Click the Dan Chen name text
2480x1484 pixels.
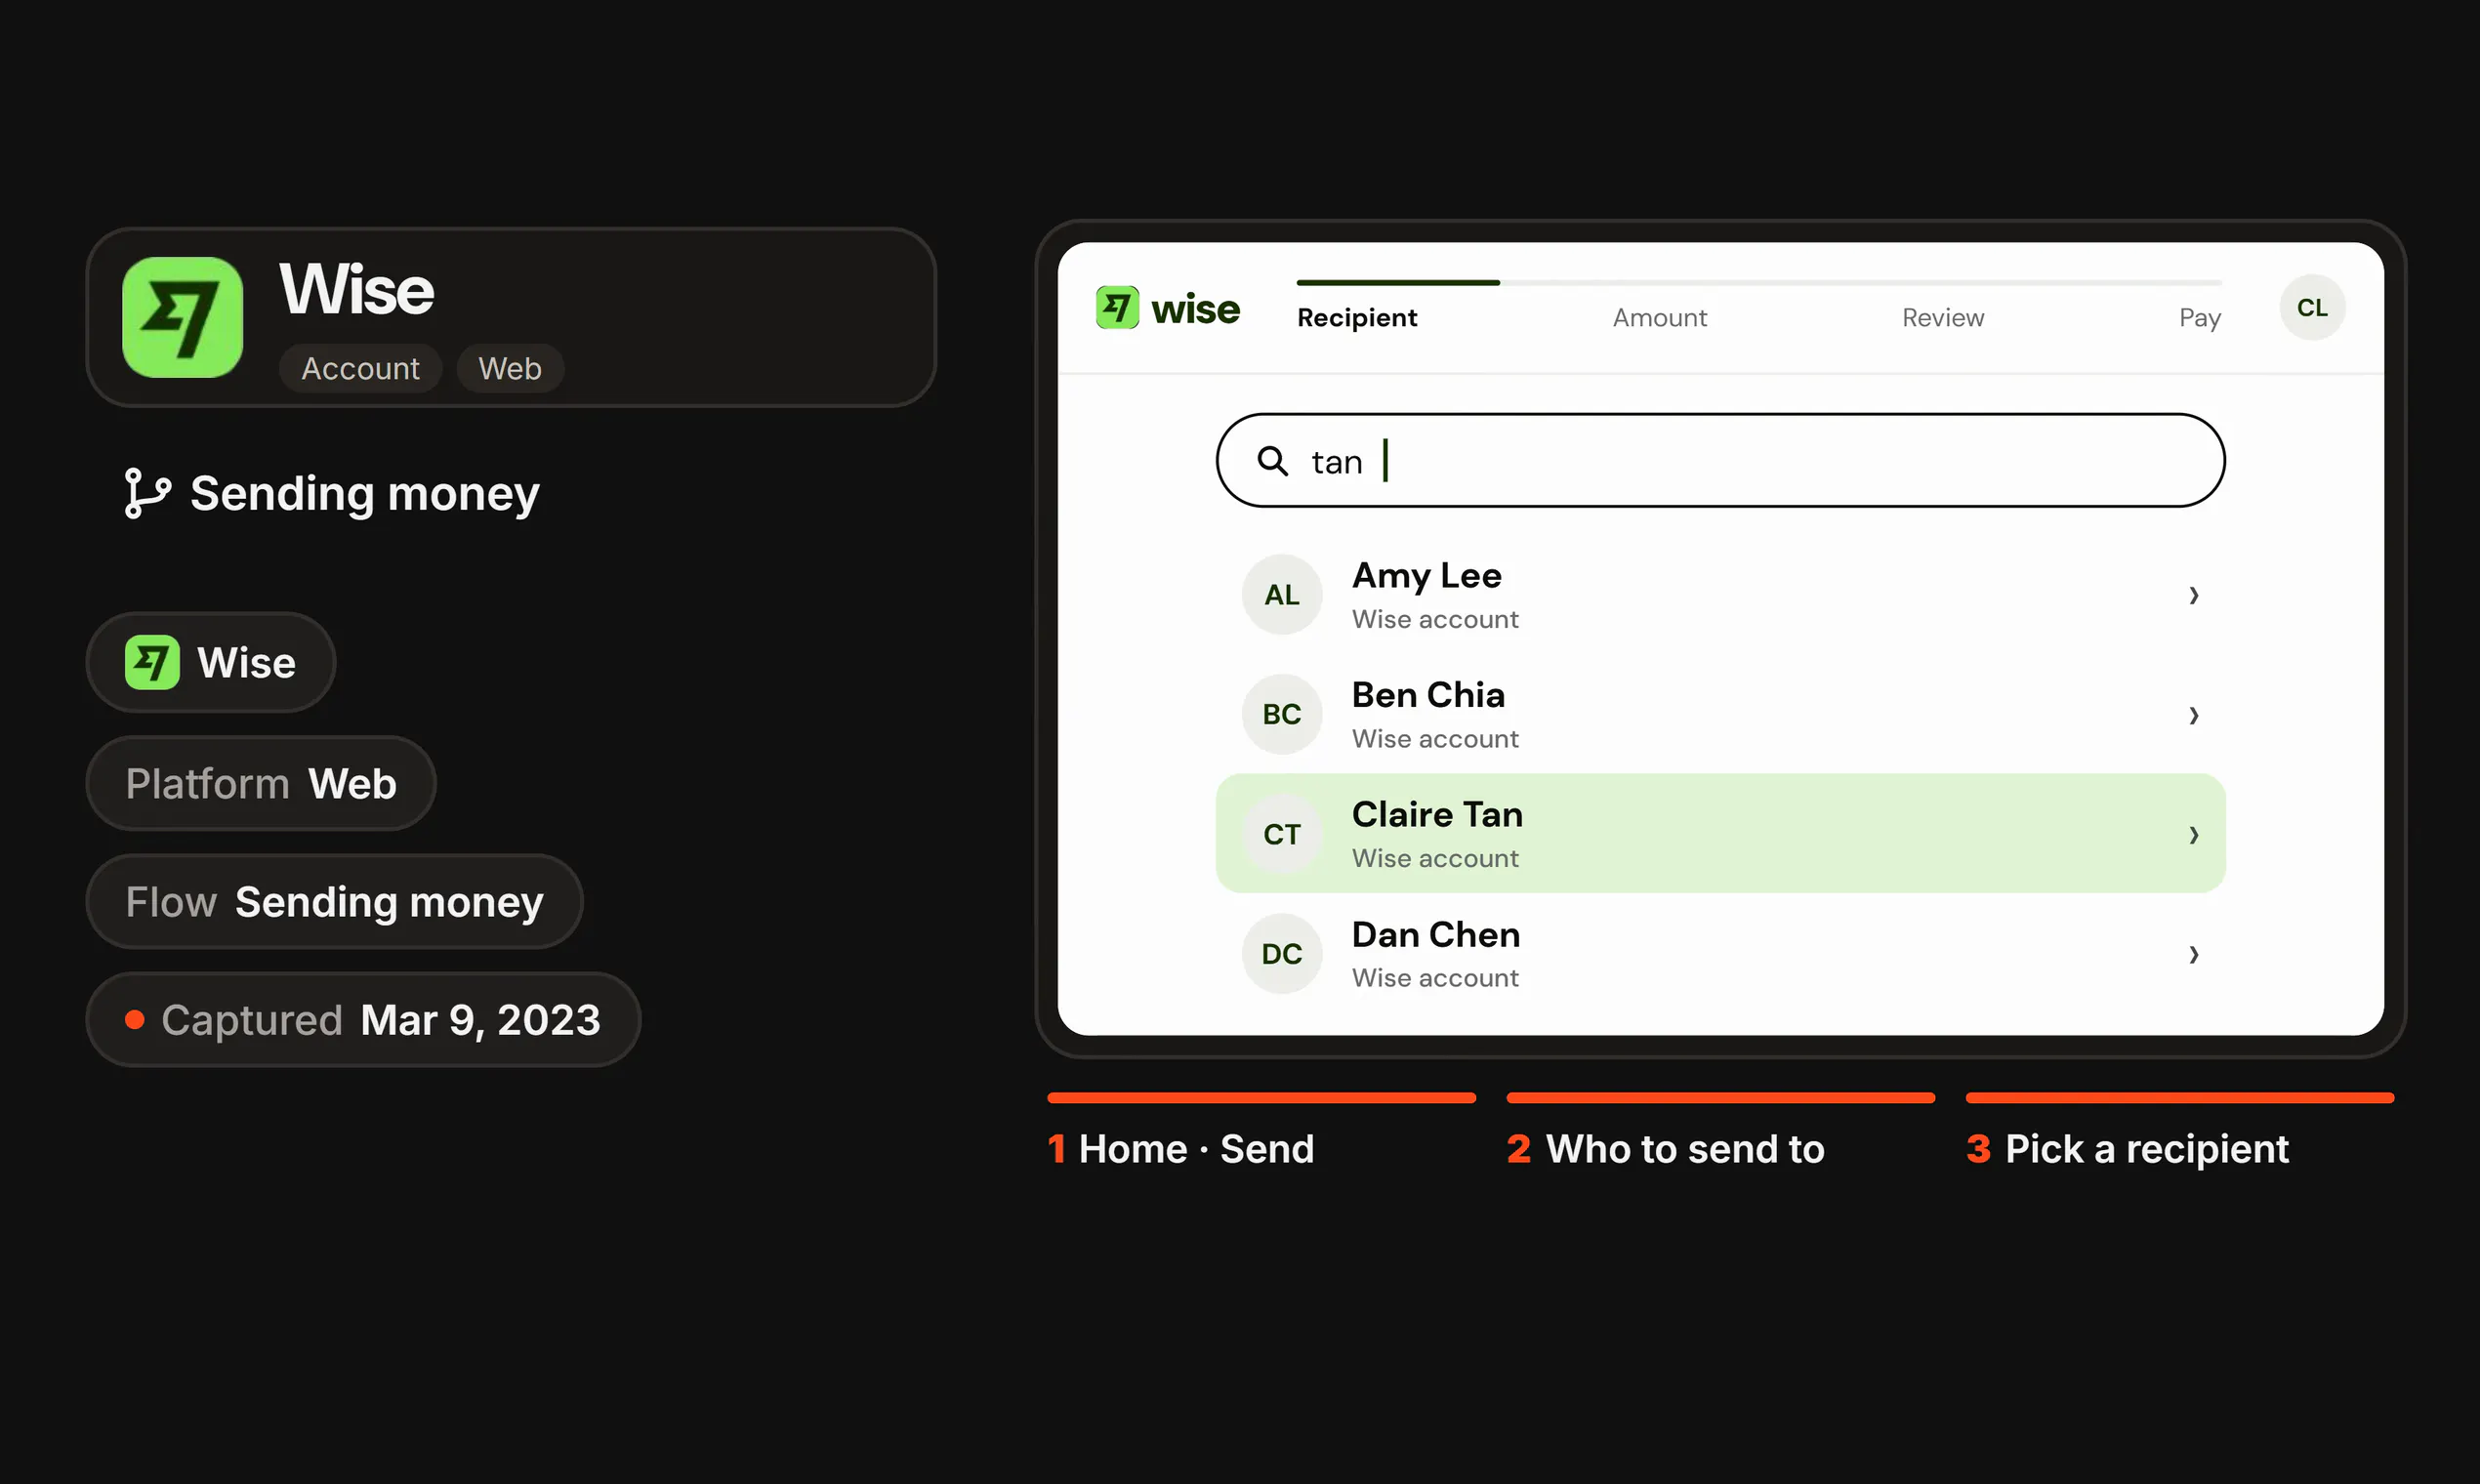[1436, 934]
